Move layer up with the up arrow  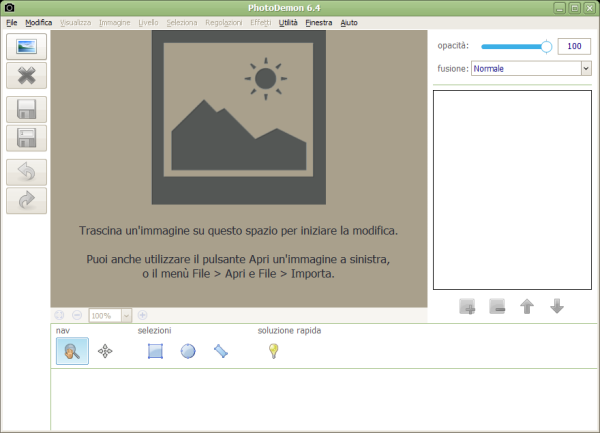pos(527,307)
